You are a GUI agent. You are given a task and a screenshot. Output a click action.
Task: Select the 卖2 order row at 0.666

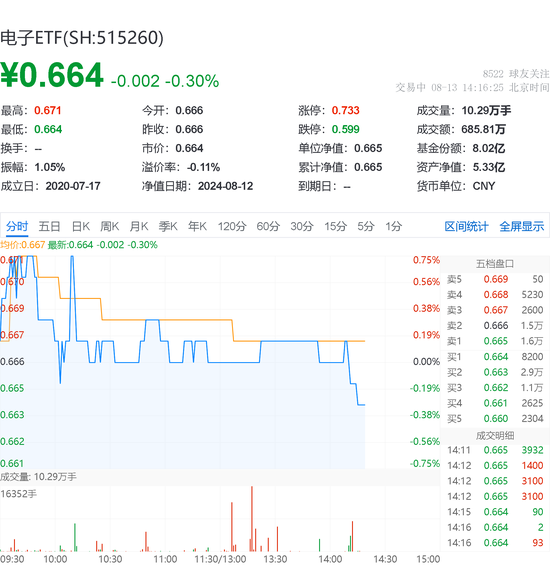point(495,326)
